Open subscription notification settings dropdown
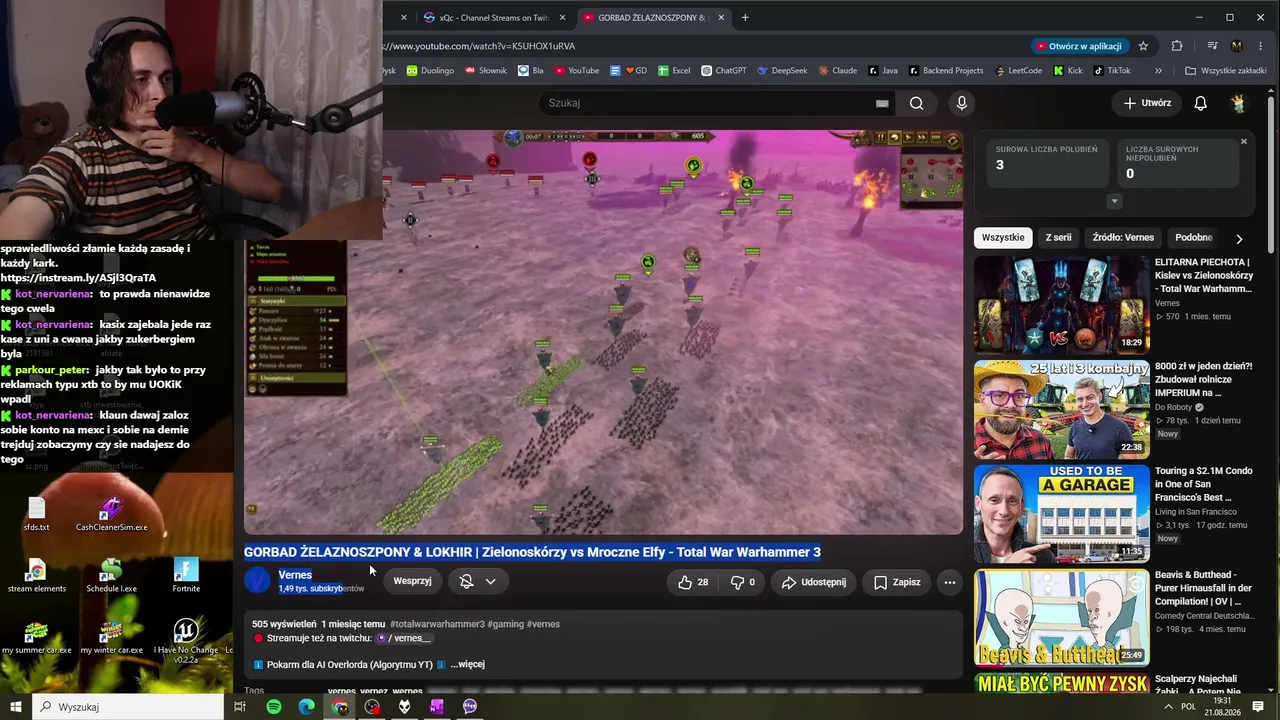Viewport: 1280px width, 720px height. tap(477, 582)
